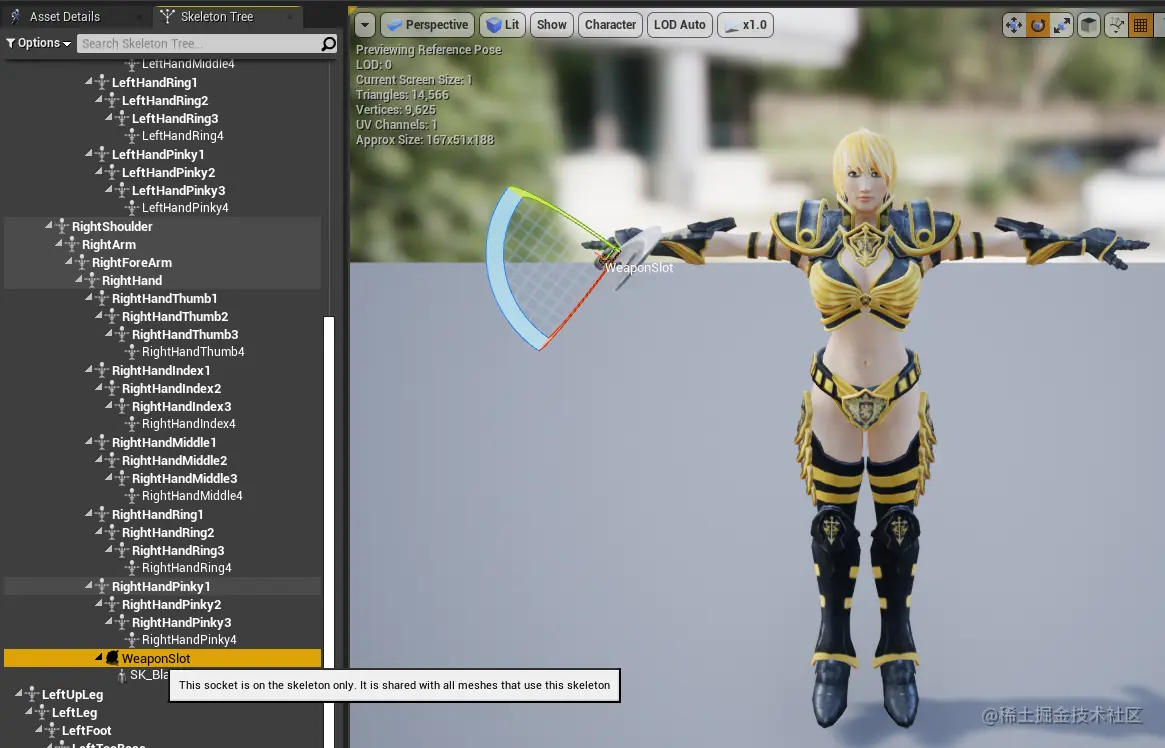Toggle the local/world coordinate system cube
1165x748 pixels.
point(1088,25)
